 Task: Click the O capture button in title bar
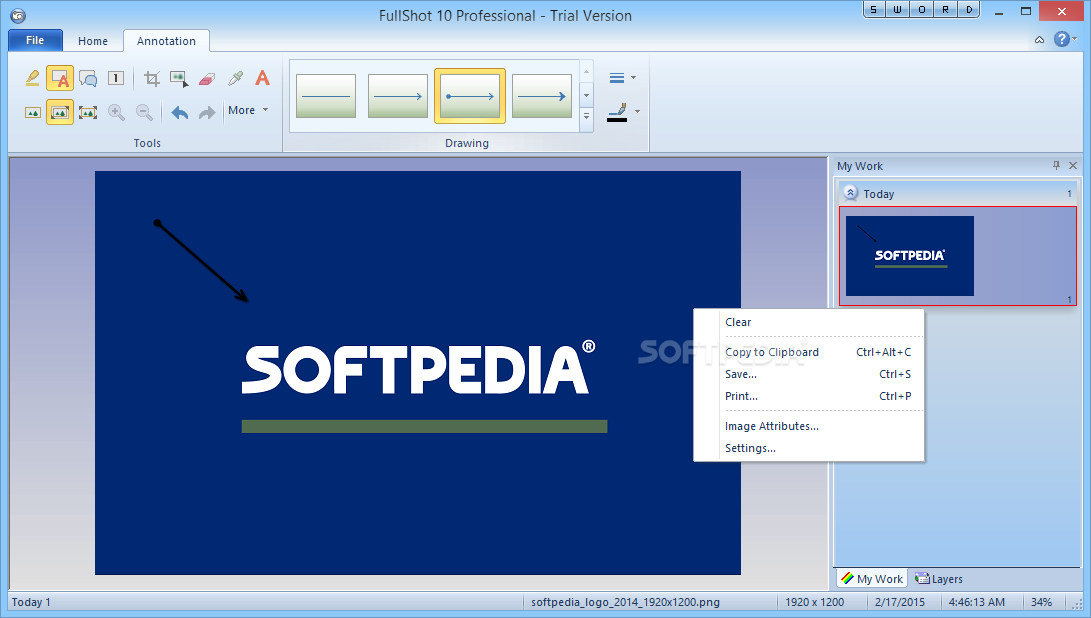tap(922, 10)
